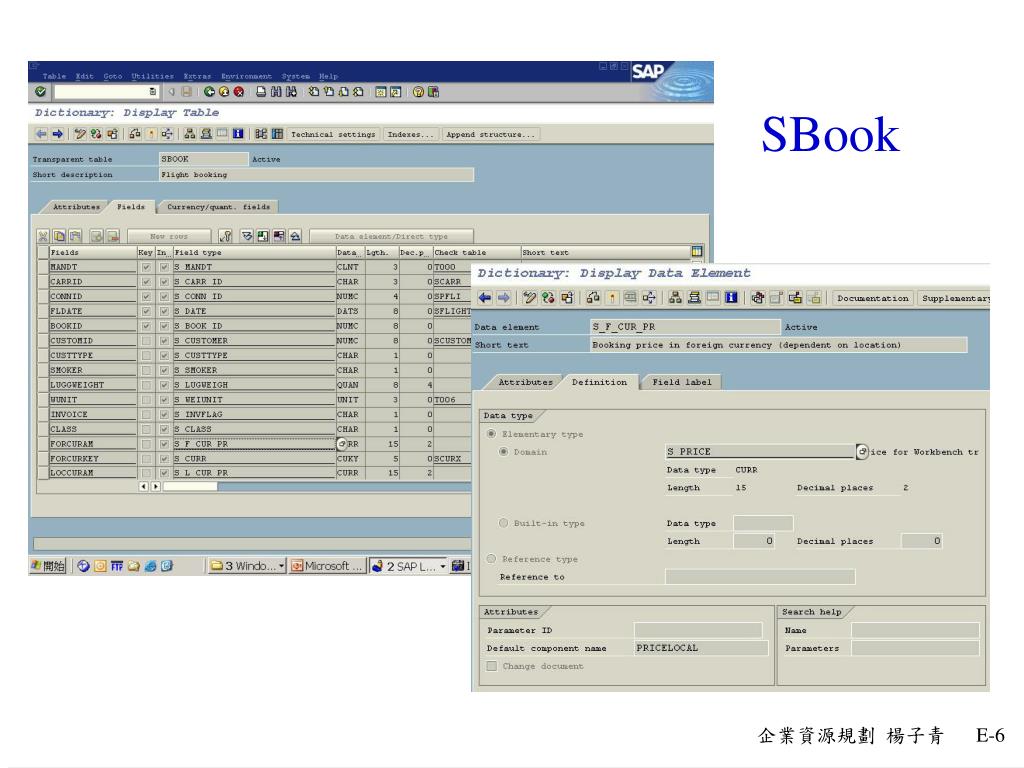Screen dimensions: 1024x768
Task: Click the Copy icon above the Fields grid
Action: (59, 236)
